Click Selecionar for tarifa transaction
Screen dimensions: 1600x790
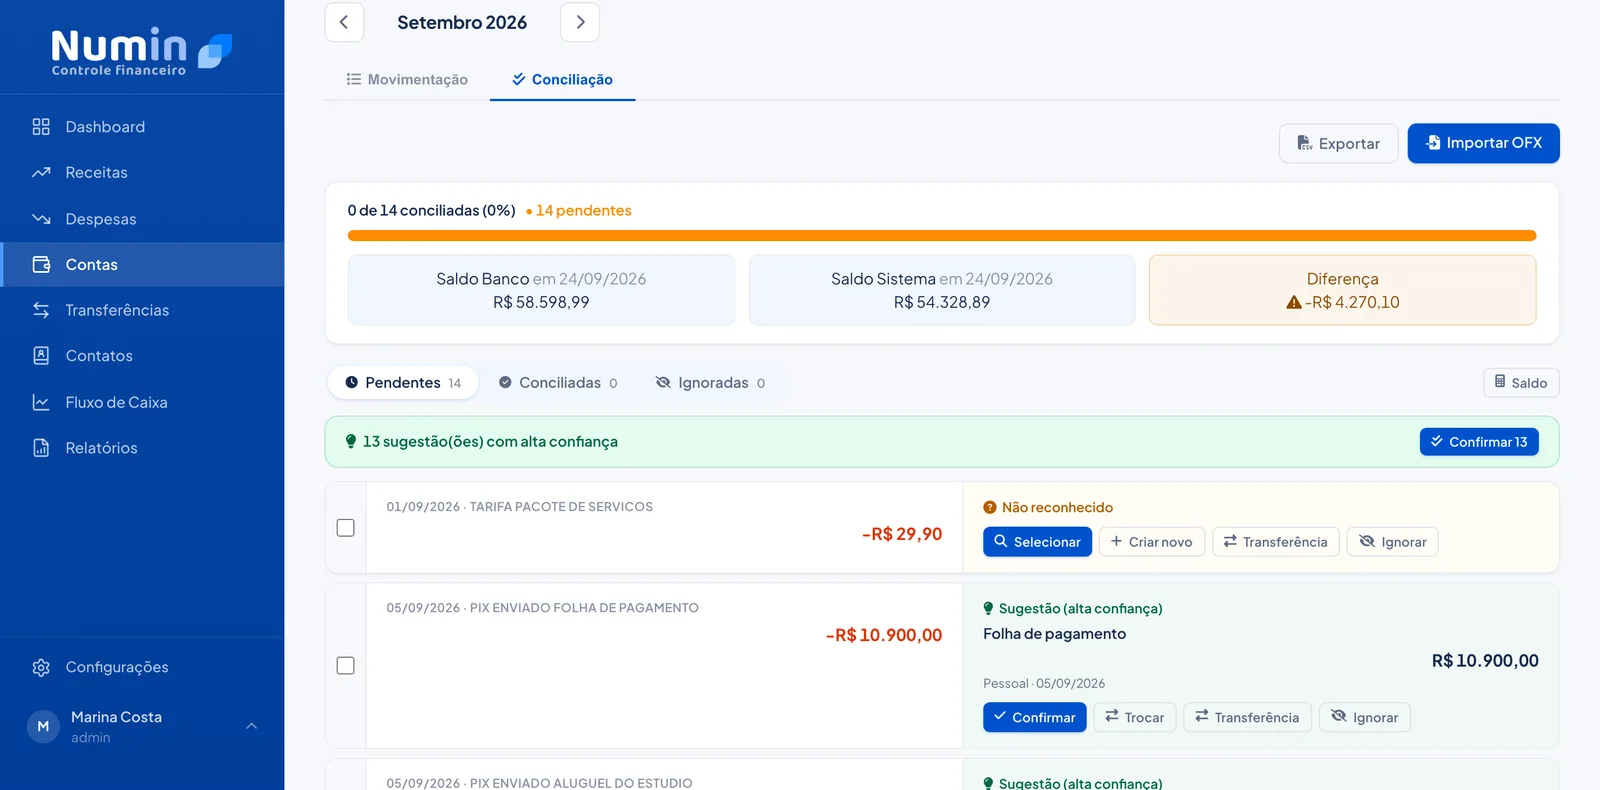[1037, 542]
